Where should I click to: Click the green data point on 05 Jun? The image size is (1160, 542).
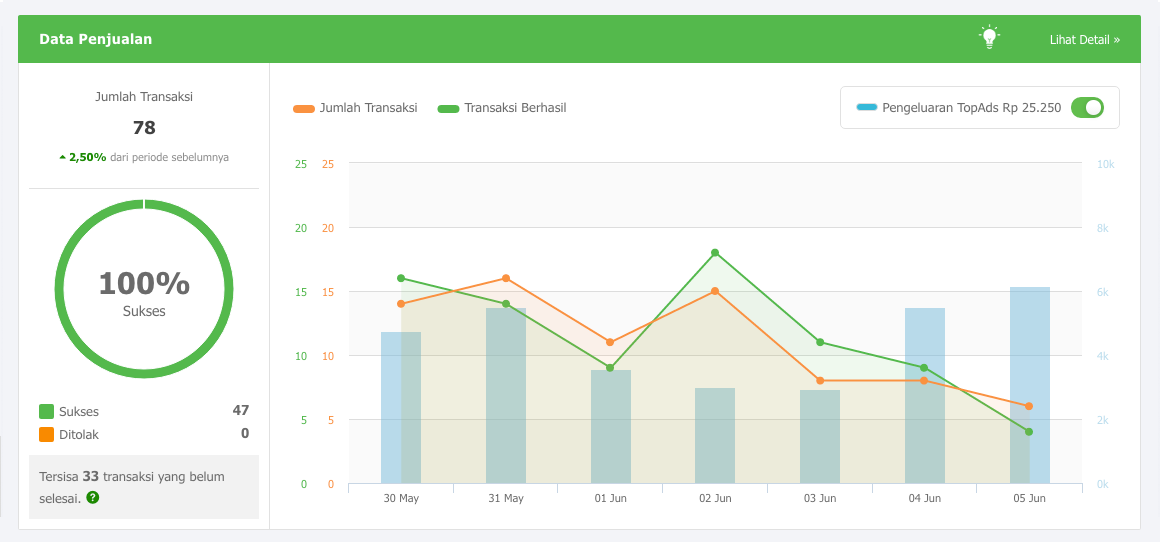(1029, 432)
